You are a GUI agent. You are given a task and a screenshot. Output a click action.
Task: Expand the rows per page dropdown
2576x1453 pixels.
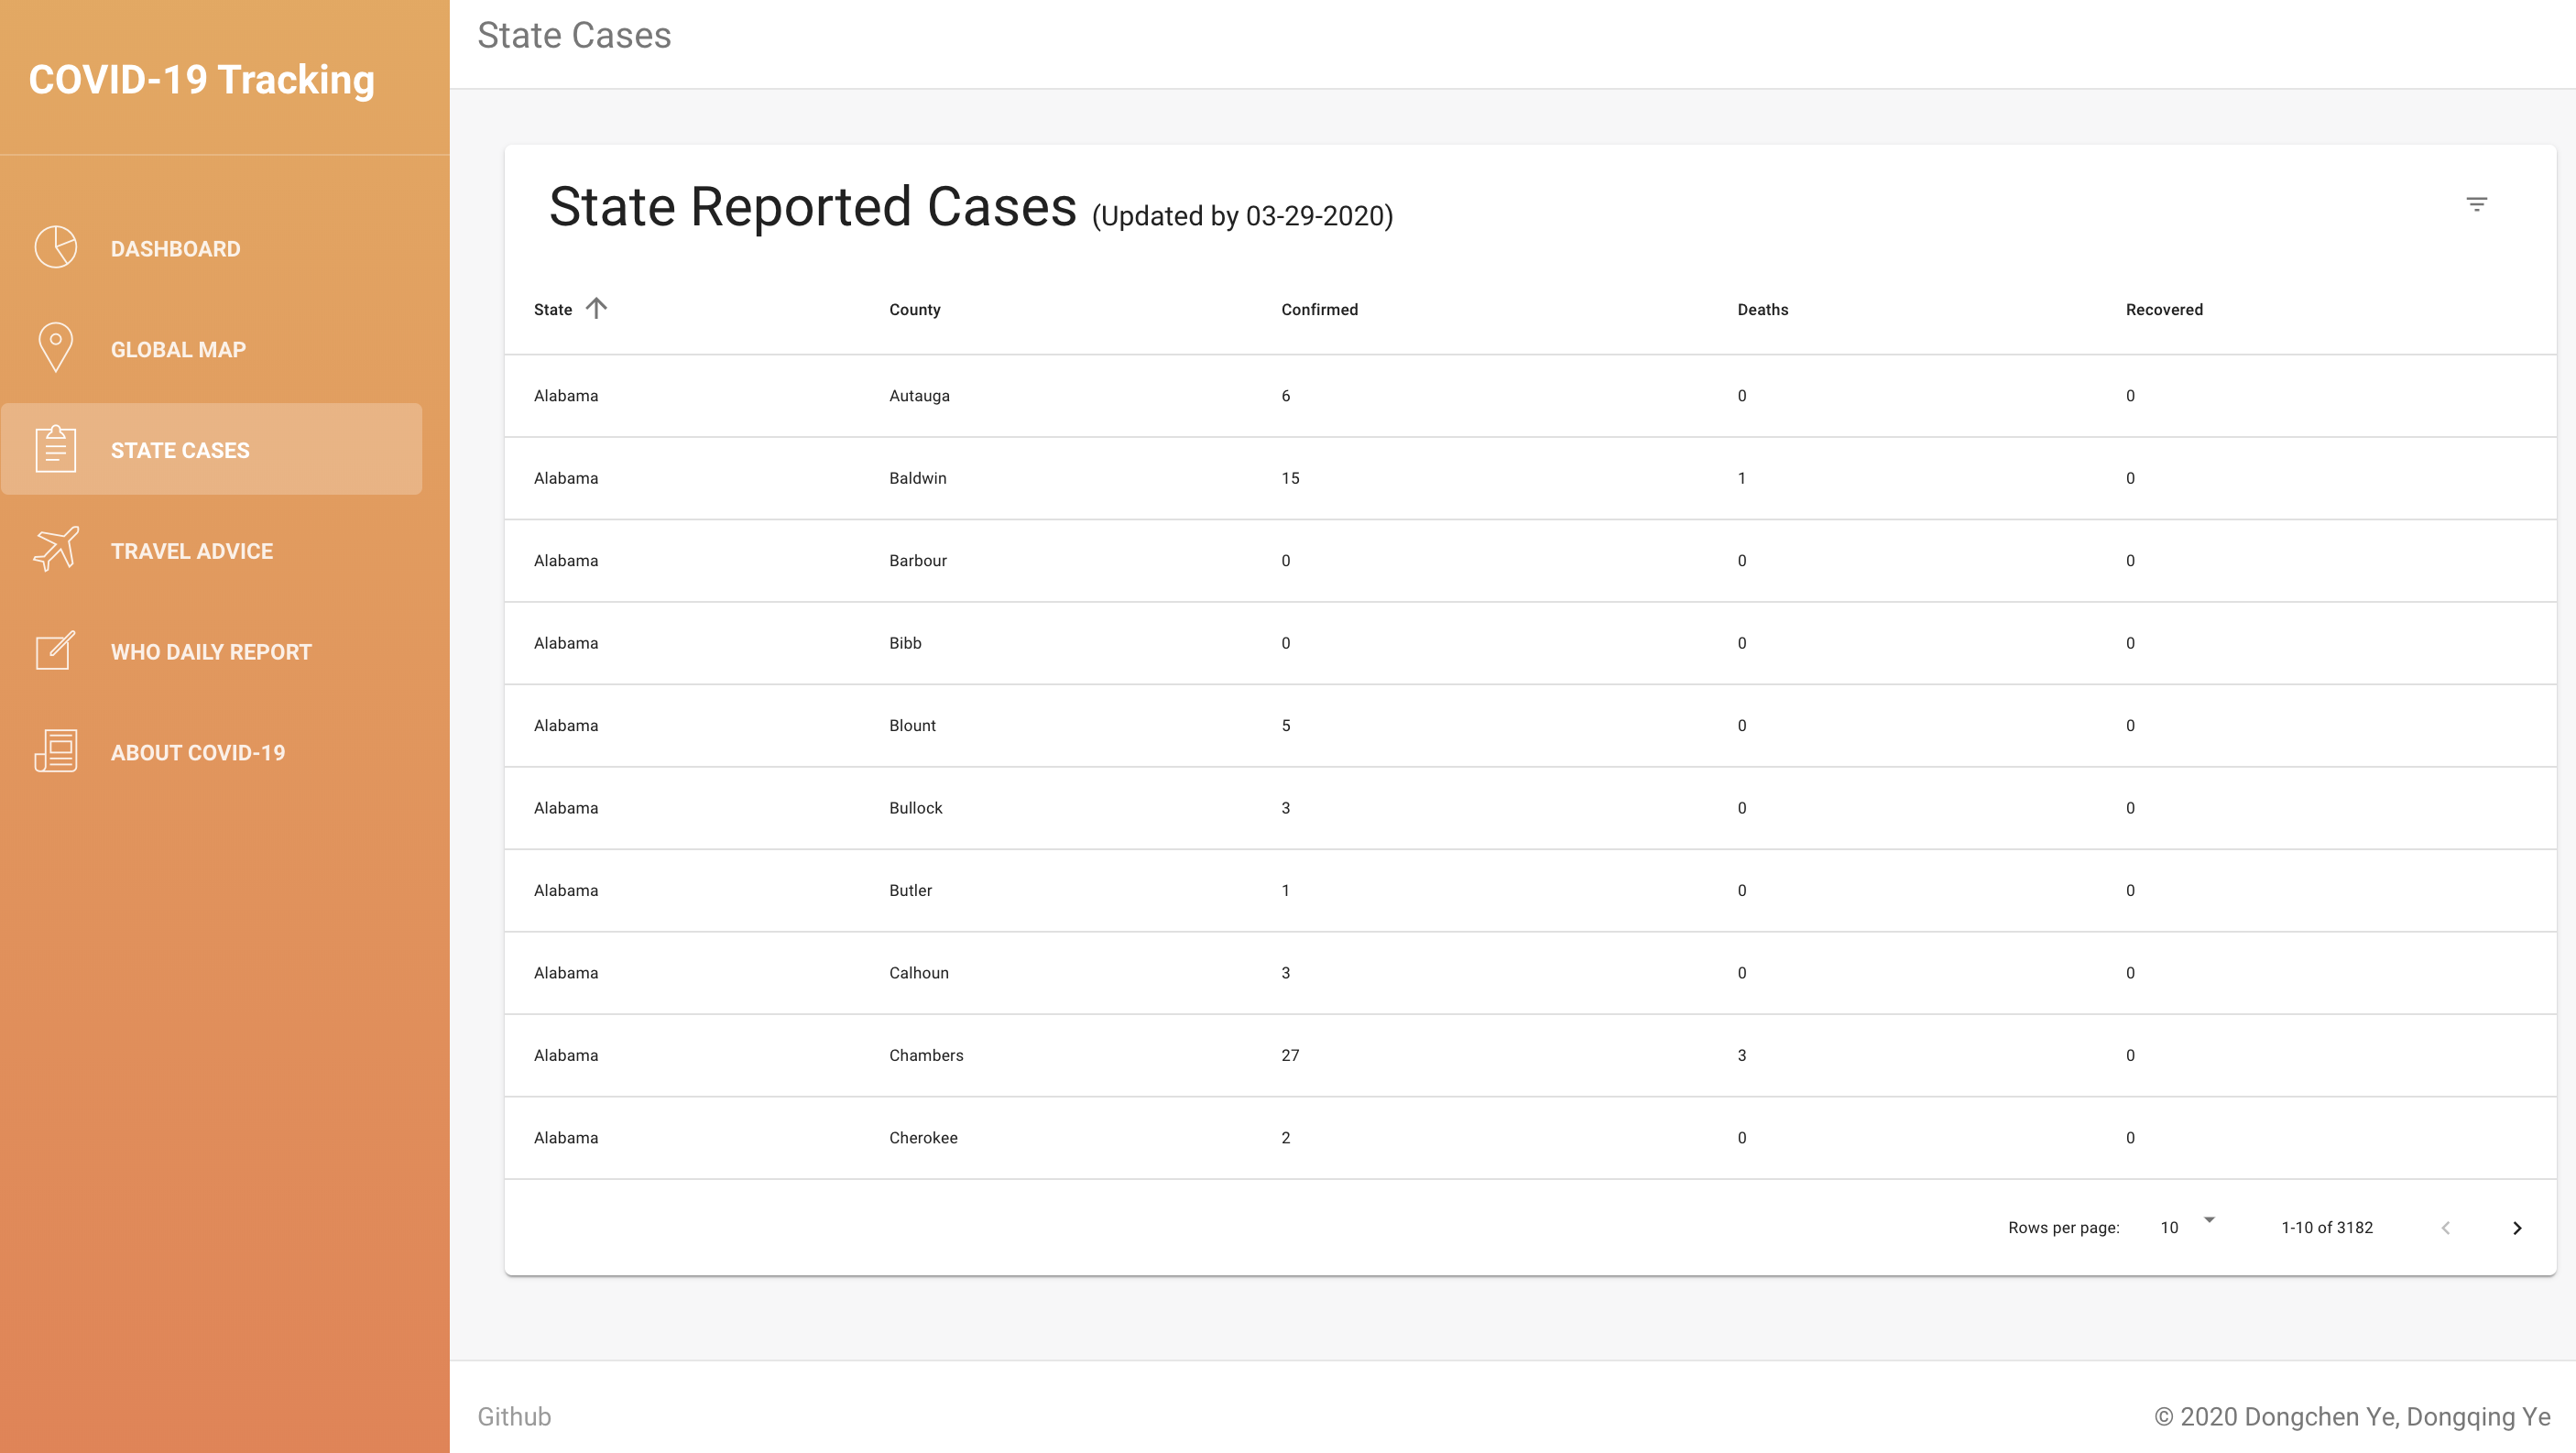(x=2187, y=1226)
